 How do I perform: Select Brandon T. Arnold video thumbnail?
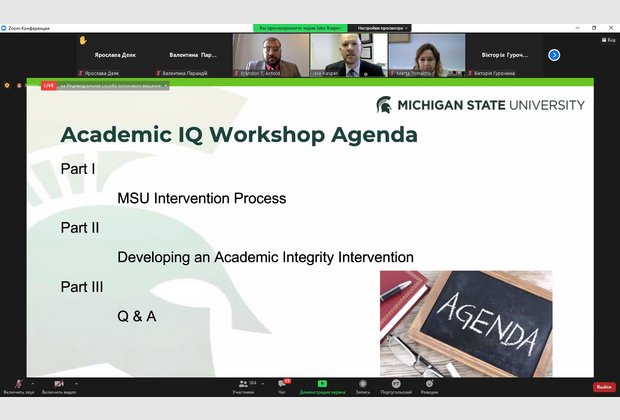click(x=270, y=55)
